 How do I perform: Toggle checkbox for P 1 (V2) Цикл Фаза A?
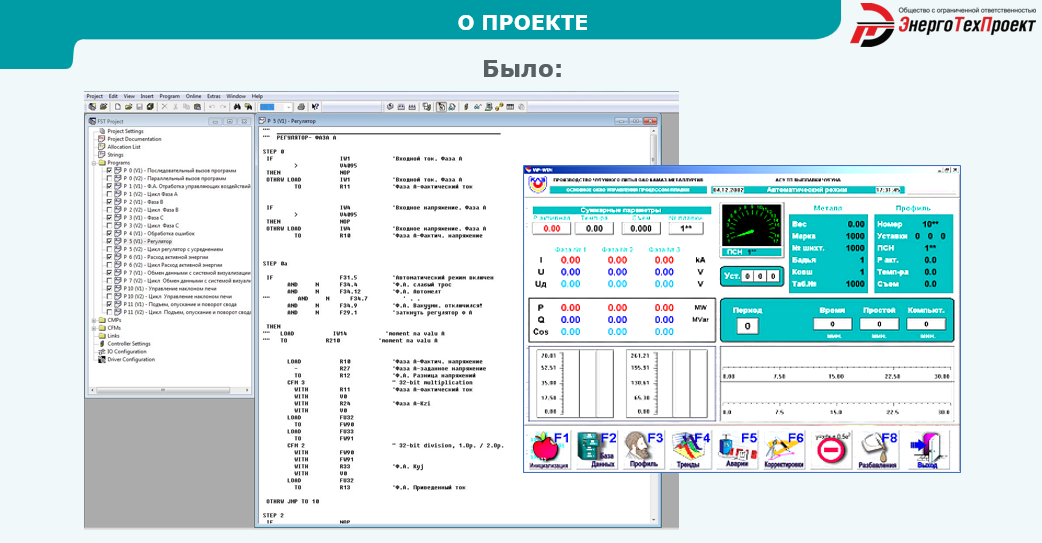(x=110, y=194)
